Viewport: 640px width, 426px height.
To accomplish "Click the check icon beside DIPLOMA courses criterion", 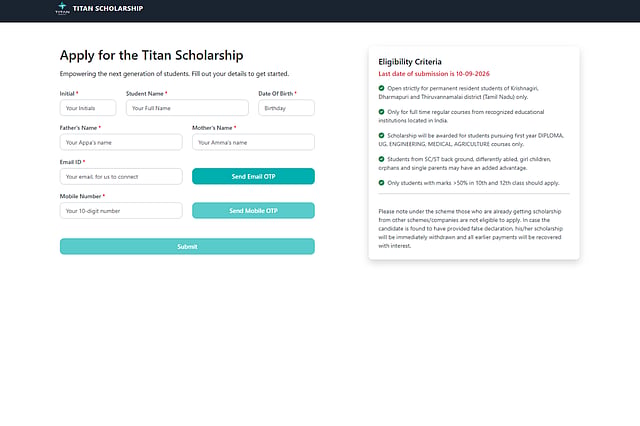I will pos(381,135).
